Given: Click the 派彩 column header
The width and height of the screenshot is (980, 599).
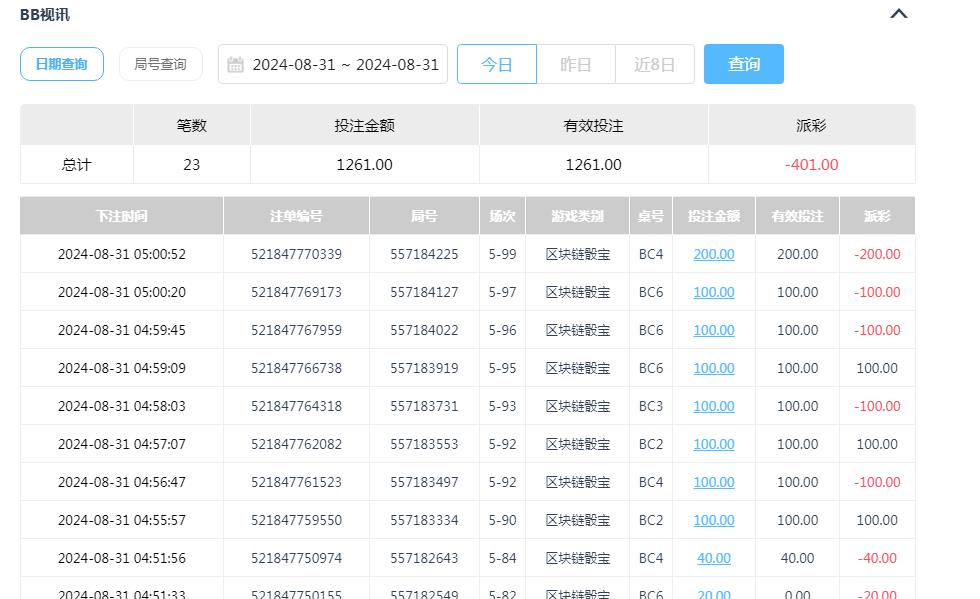Looking at the screenshot, I should [877, 214].
